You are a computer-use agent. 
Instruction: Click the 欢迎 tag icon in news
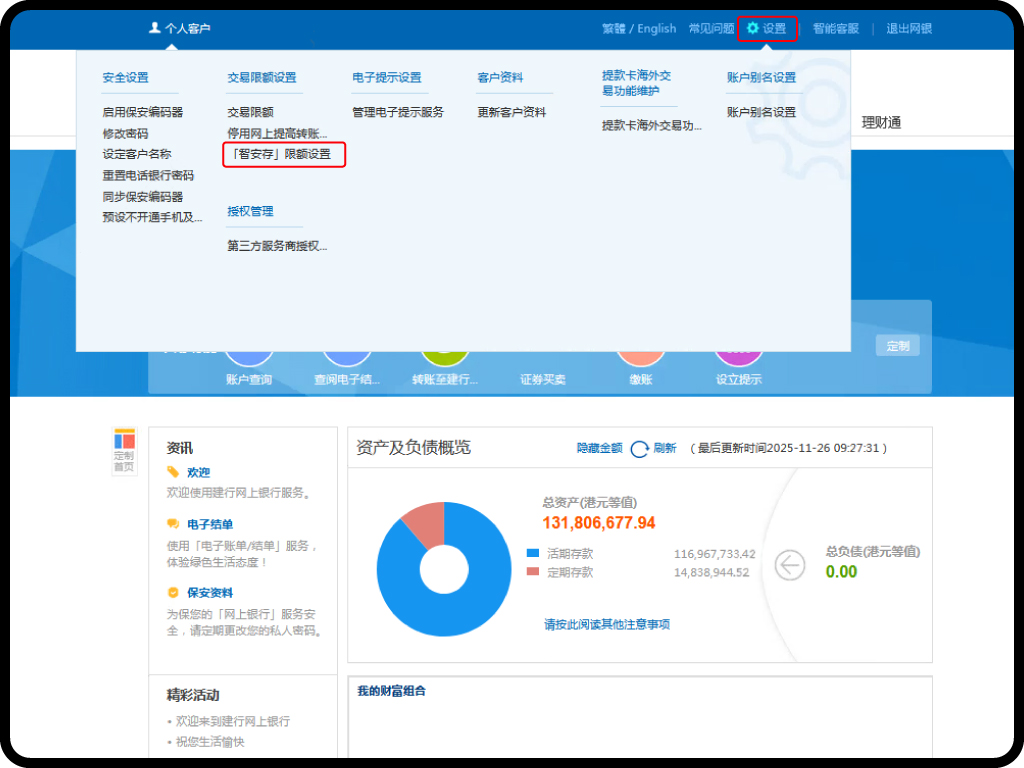pos(173,472)
